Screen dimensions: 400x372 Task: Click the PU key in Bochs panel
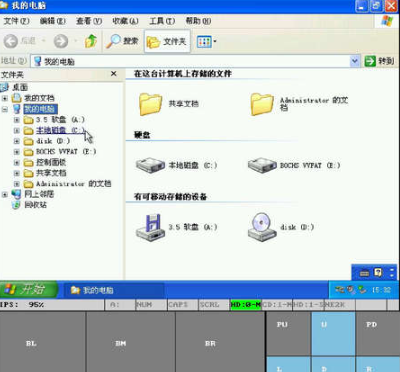pos(288,334)
